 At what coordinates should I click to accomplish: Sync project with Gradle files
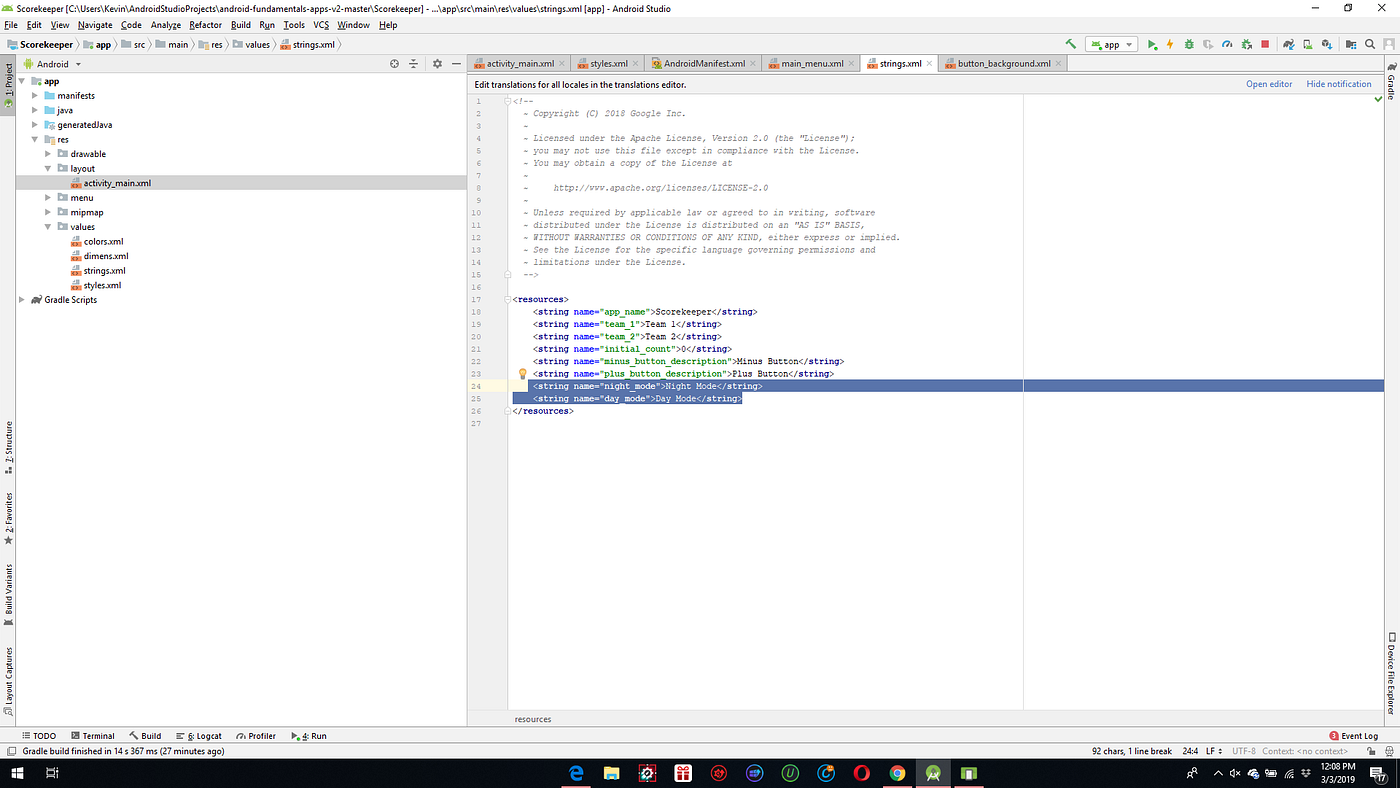(1289, 44)
